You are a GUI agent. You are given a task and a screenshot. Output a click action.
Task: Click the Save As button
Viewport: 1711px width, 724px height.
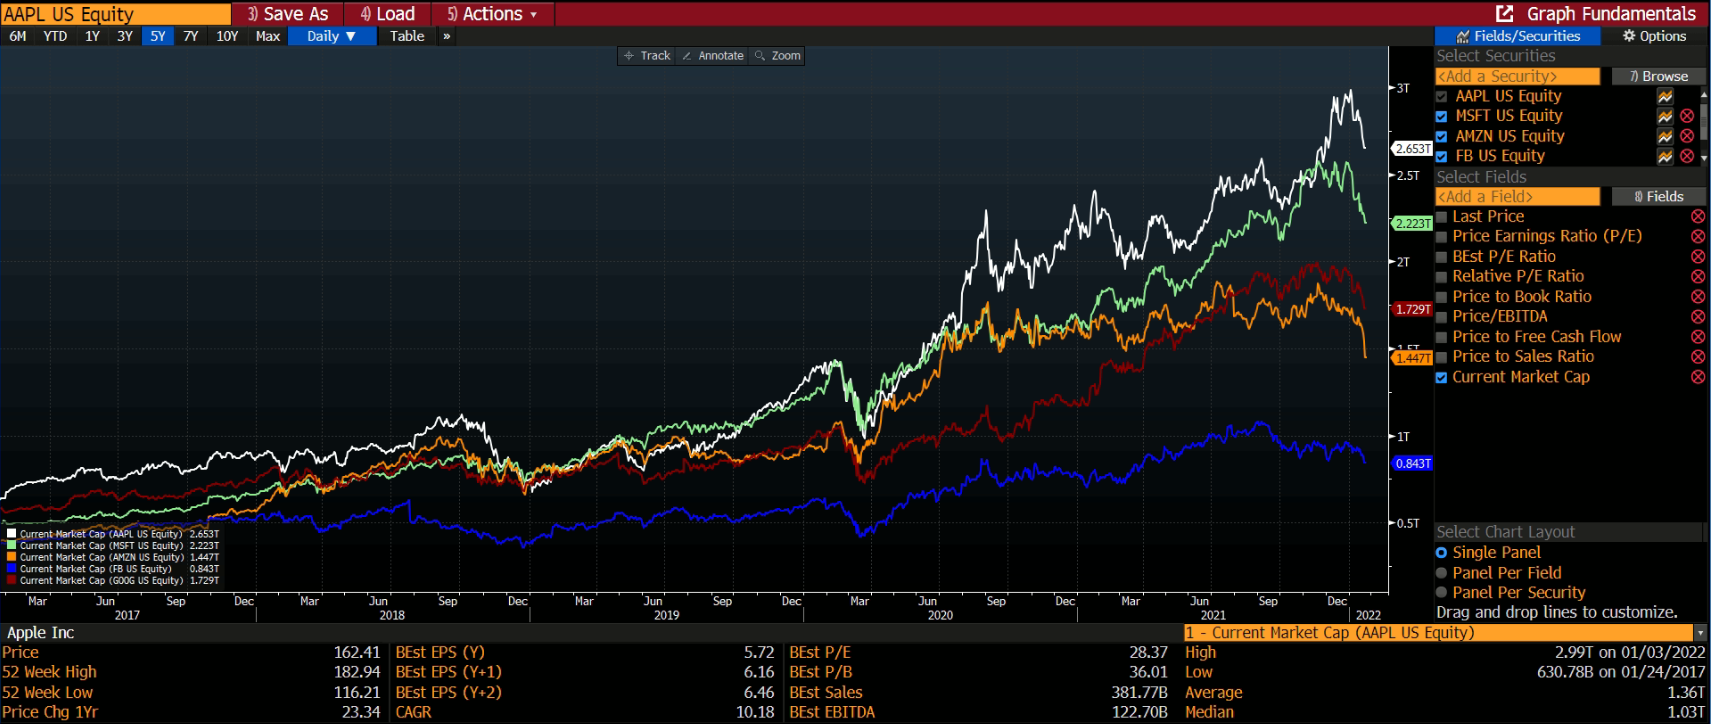(287, 14)
